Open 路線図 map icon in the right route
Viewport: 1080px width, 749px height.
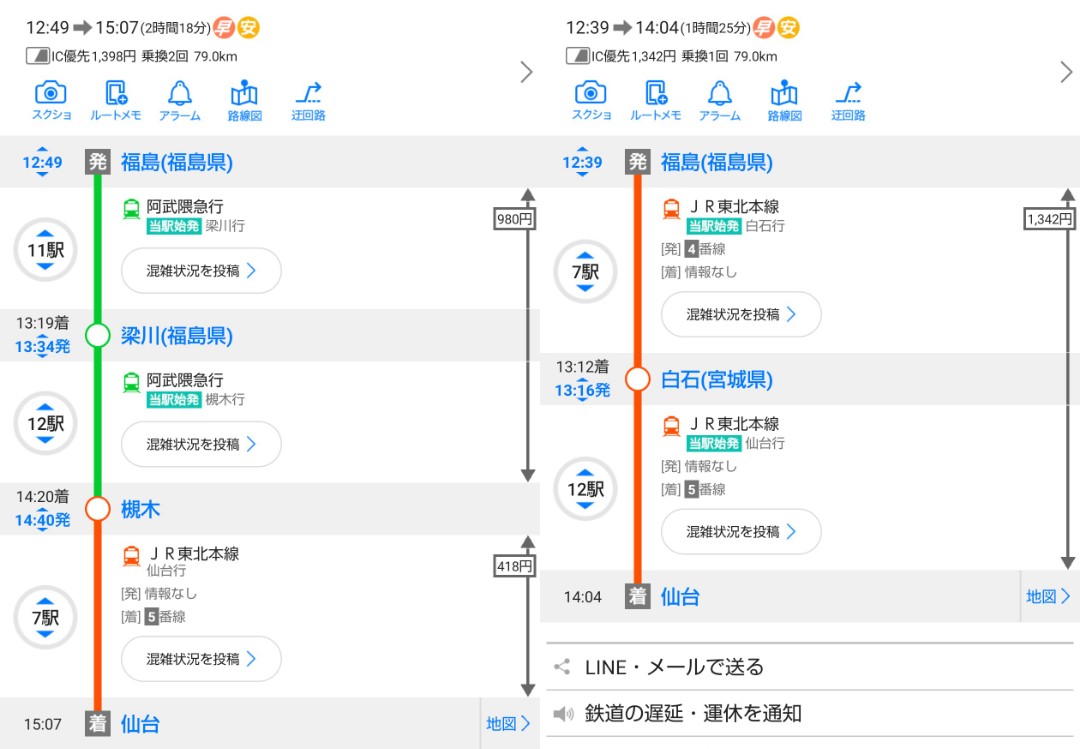[x=784, y=101]
